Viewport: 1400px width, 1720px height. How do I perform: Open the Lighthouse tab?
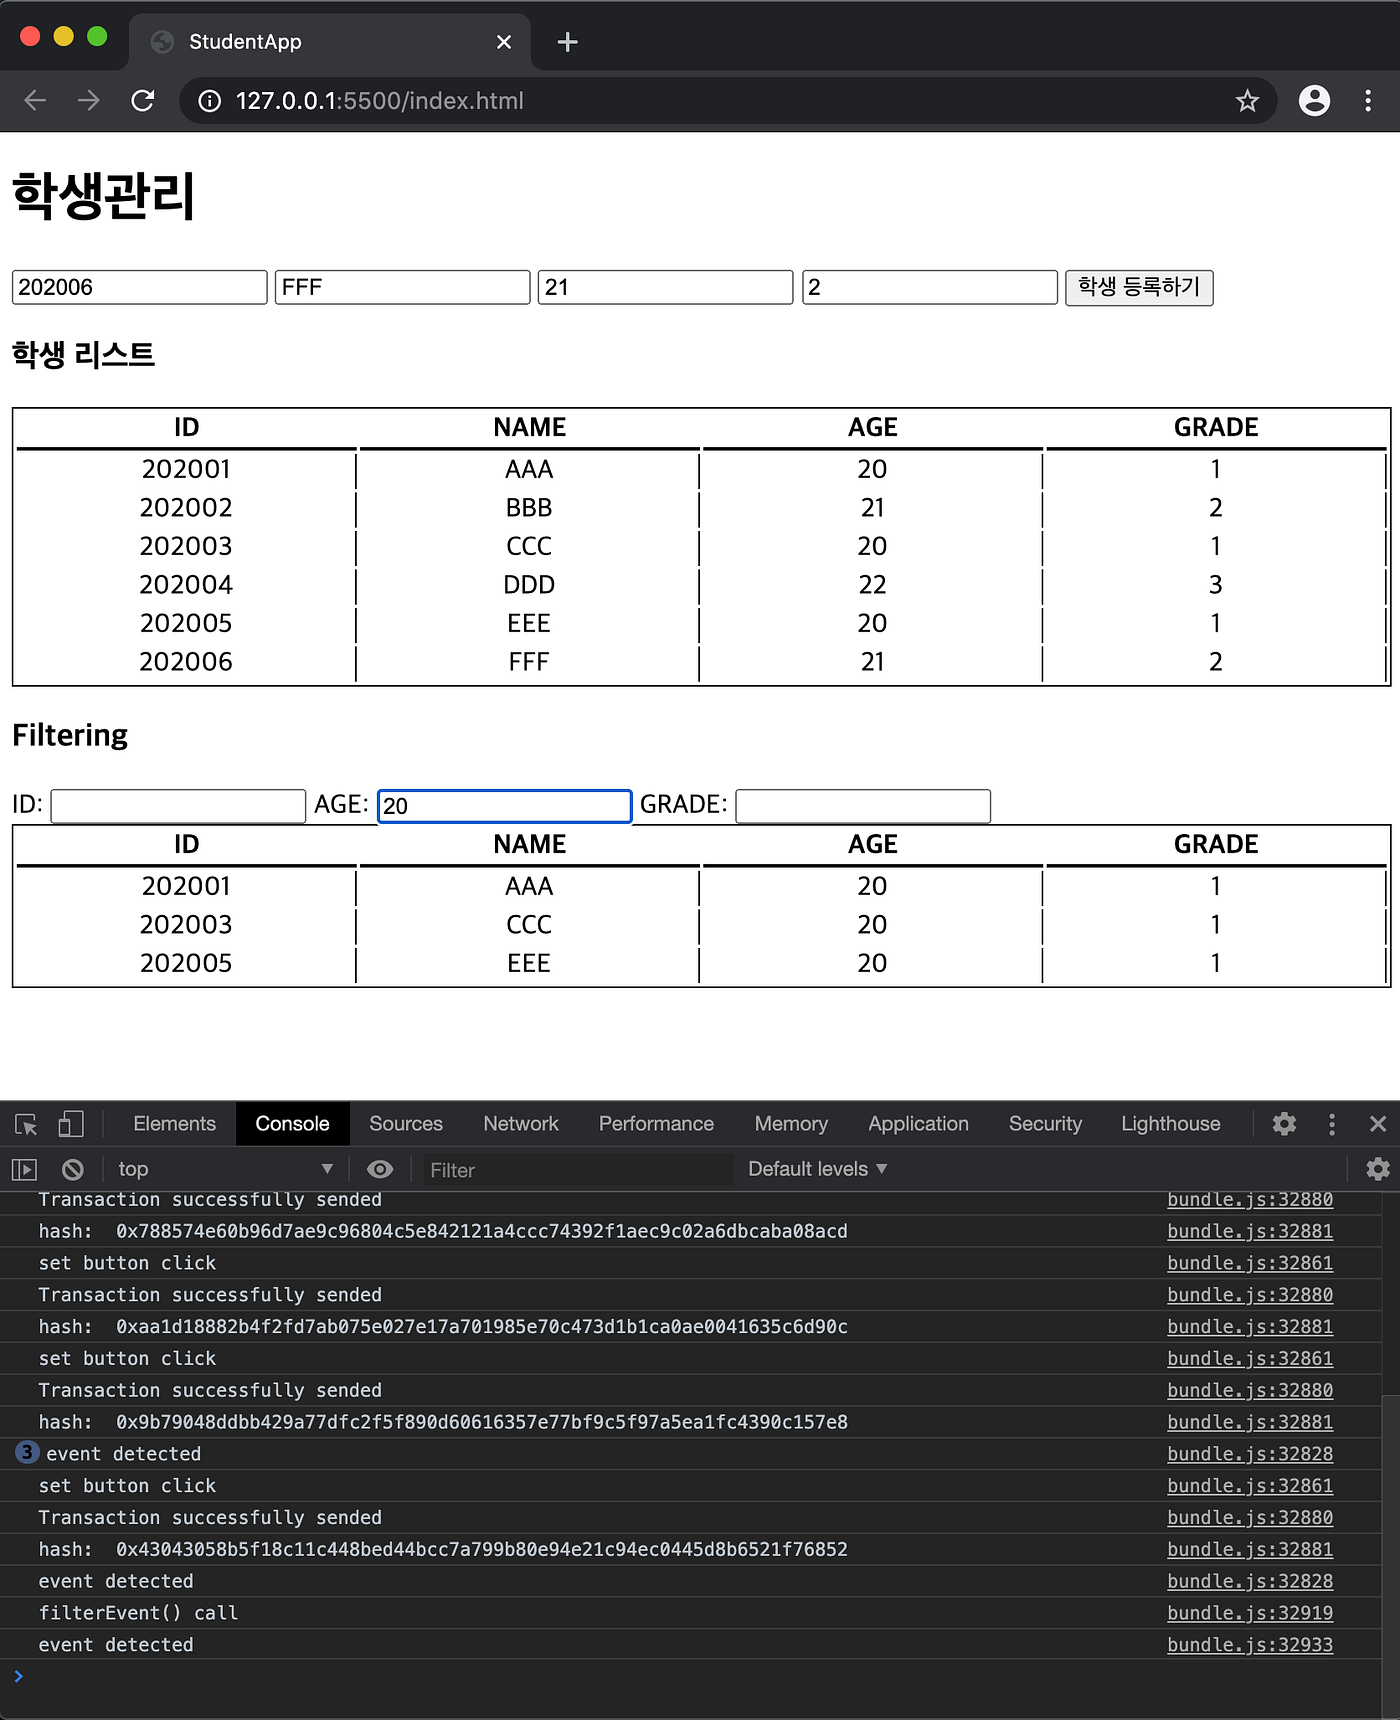pyautogui.click(x=1171, y=1124)
